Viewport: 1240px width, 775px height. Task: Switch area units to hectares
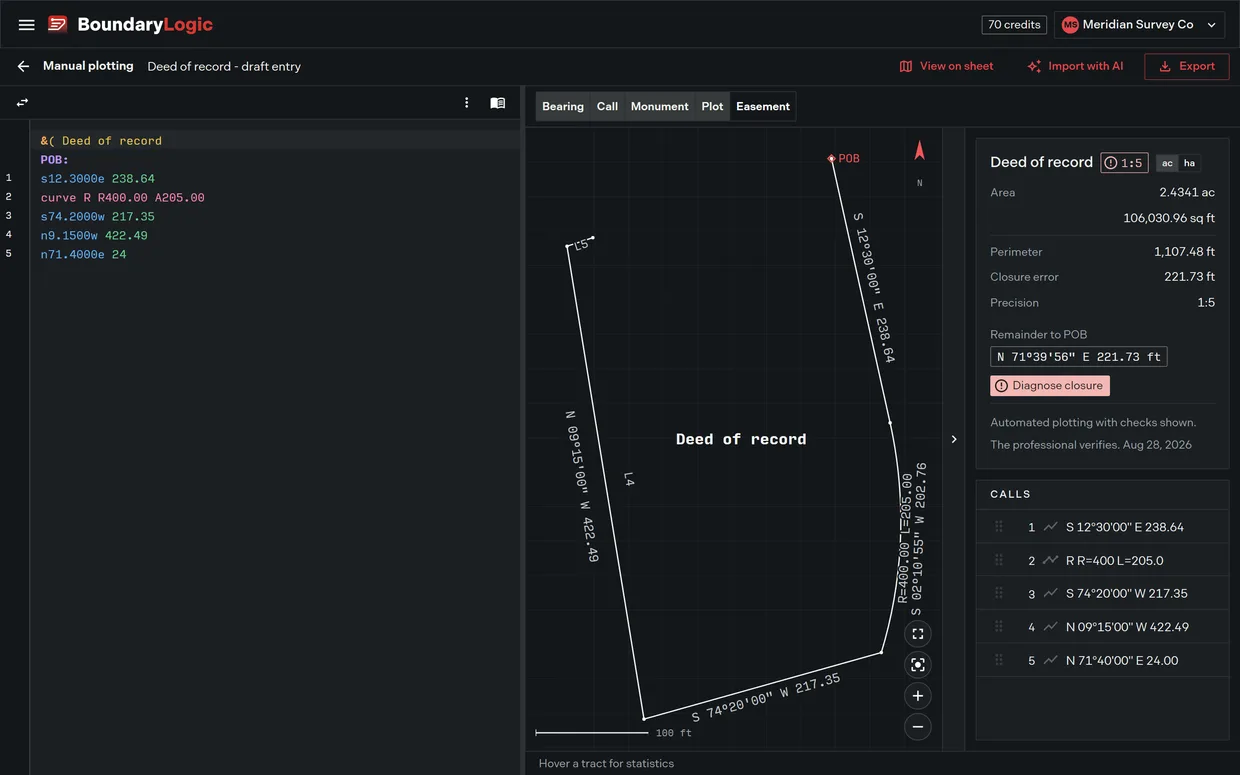pyautogui.click(x=1189, y=163)
